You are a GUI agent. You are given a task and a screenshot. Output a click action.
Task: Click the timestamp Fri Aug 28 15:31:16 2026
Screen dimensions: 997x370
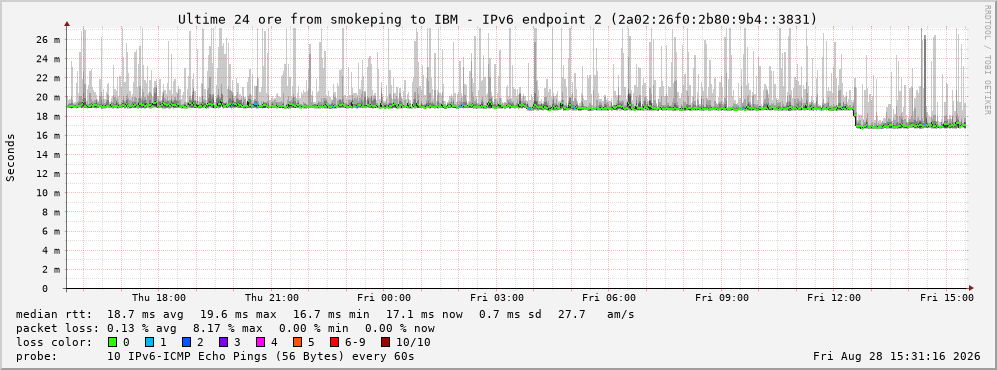pos(897,356)
